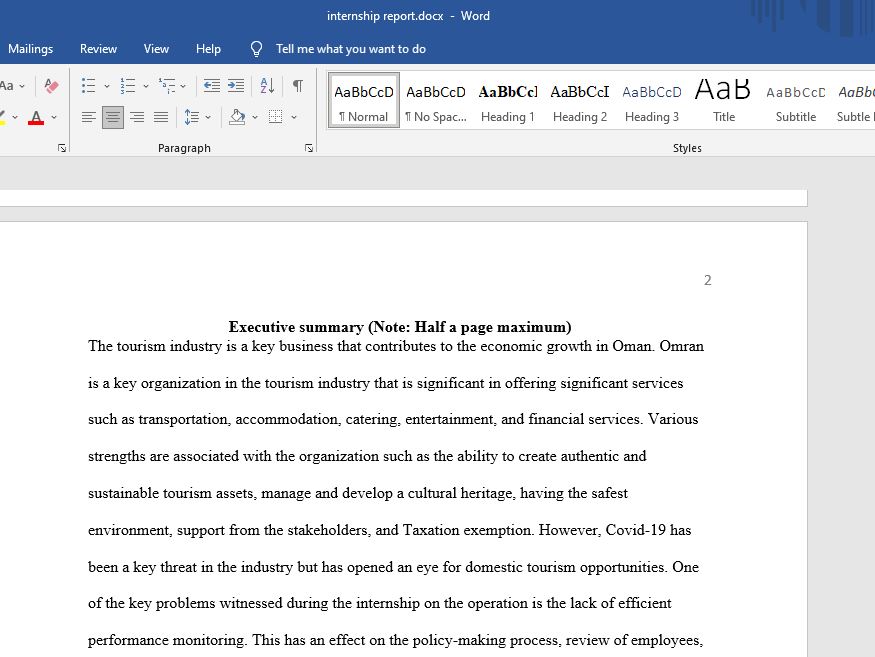Apply the No Spacing style

(x=436, y=100)
